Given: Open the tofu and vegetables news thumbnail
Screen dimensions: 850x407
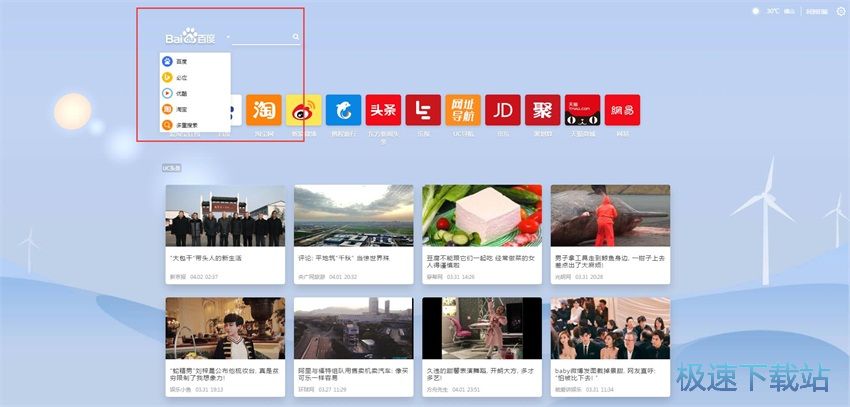Looking at the screenshot, I should click(x=482, y=216).
